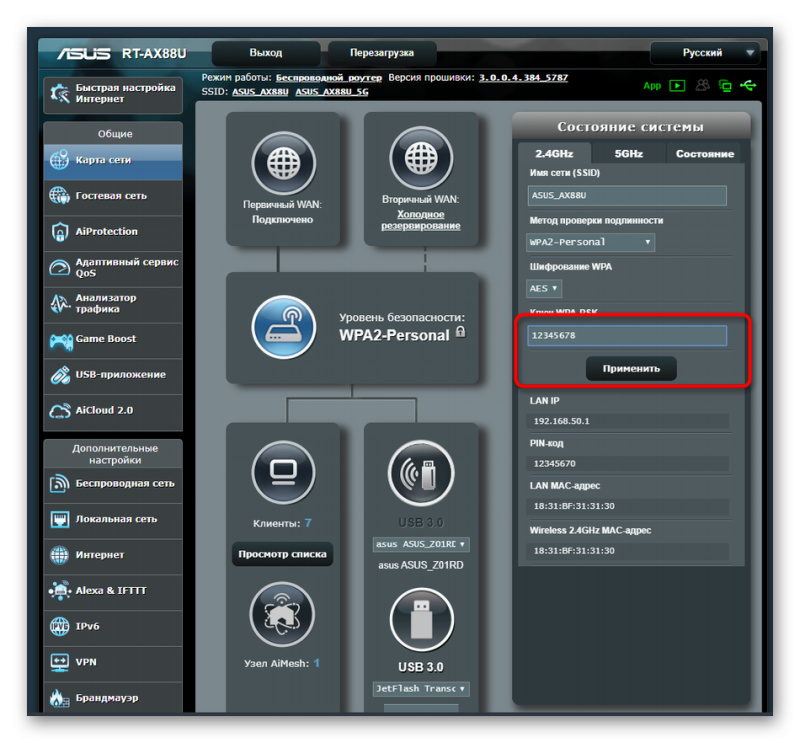Click the ASUS_AX88U_5G SSID link
This screenshot has height=743, width=800.
[x=332, y=92]
